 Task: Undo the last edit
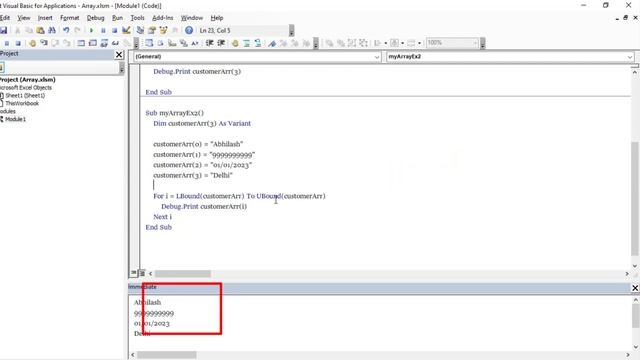pyautogui.click(x=66, y=31)
